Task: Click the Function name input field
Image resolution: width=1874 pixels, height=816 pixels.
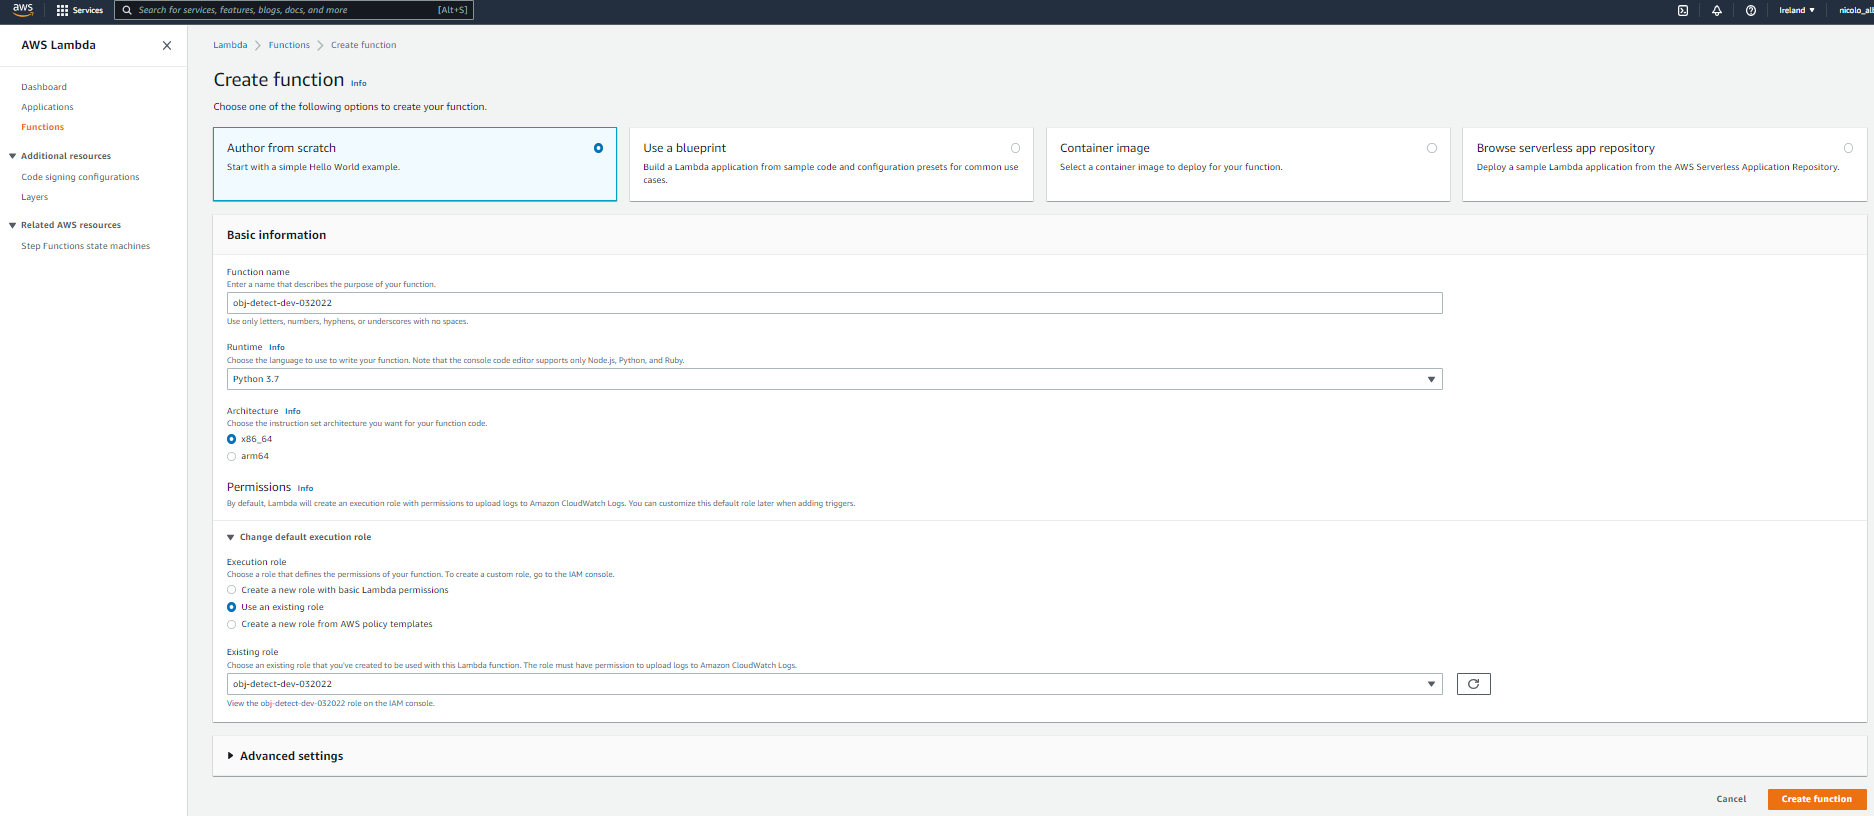Action: point(834,303)
